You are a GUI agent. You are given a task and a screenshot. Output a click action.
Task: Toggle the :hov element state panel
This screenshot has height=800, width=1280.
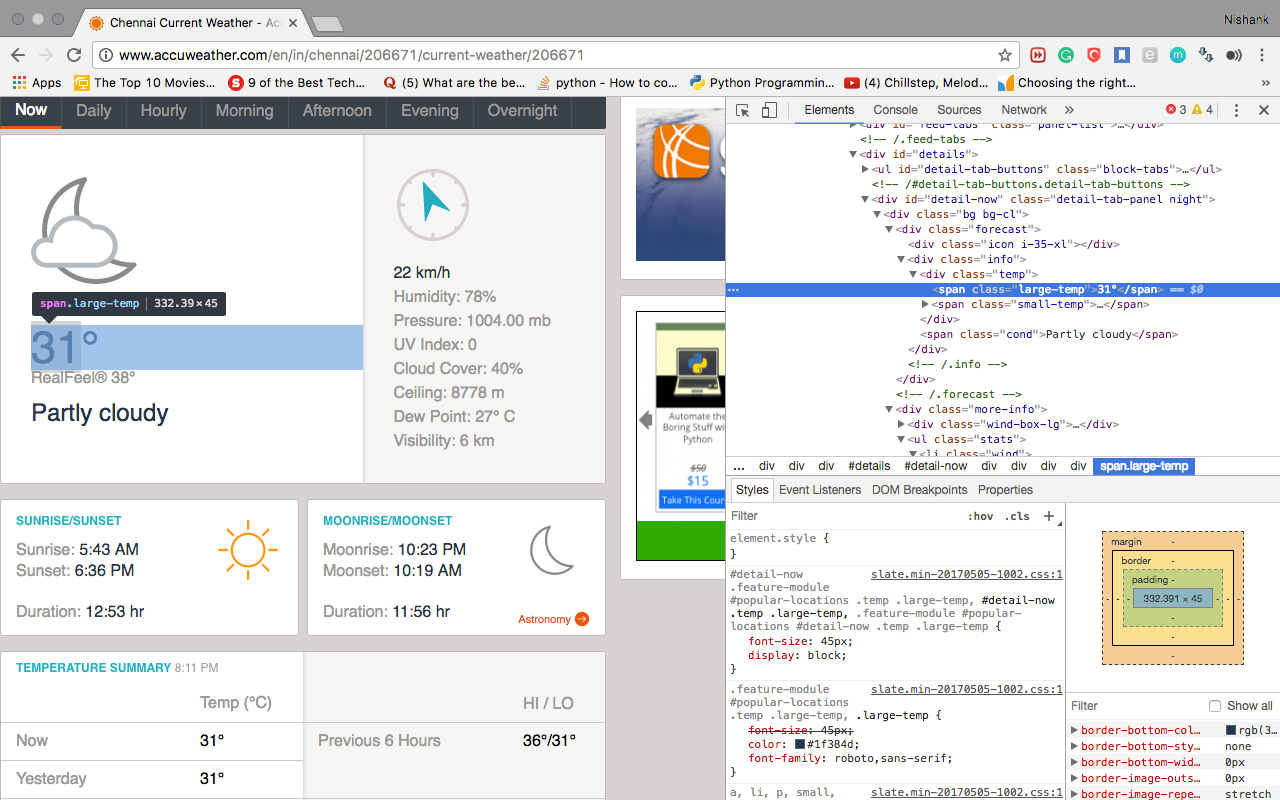click(981, 516)
